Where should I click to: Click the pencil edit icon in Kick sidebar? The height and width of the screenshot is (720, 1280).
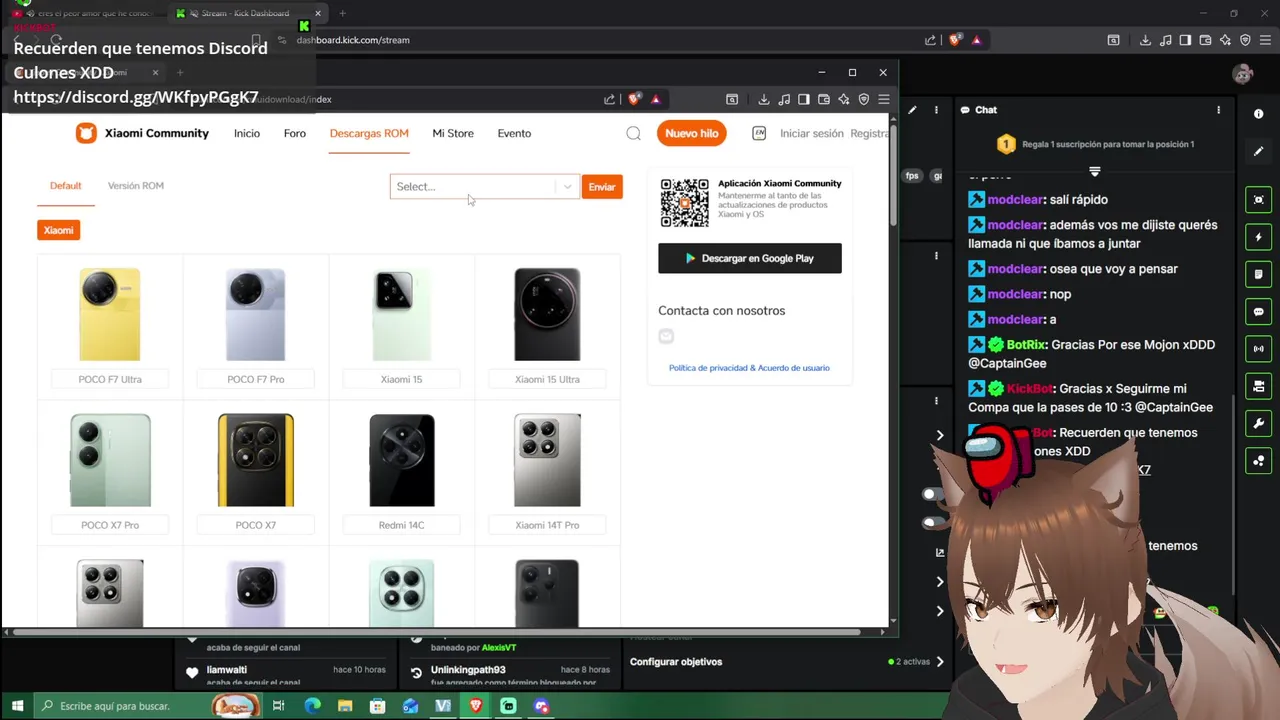coord(1258,151)
